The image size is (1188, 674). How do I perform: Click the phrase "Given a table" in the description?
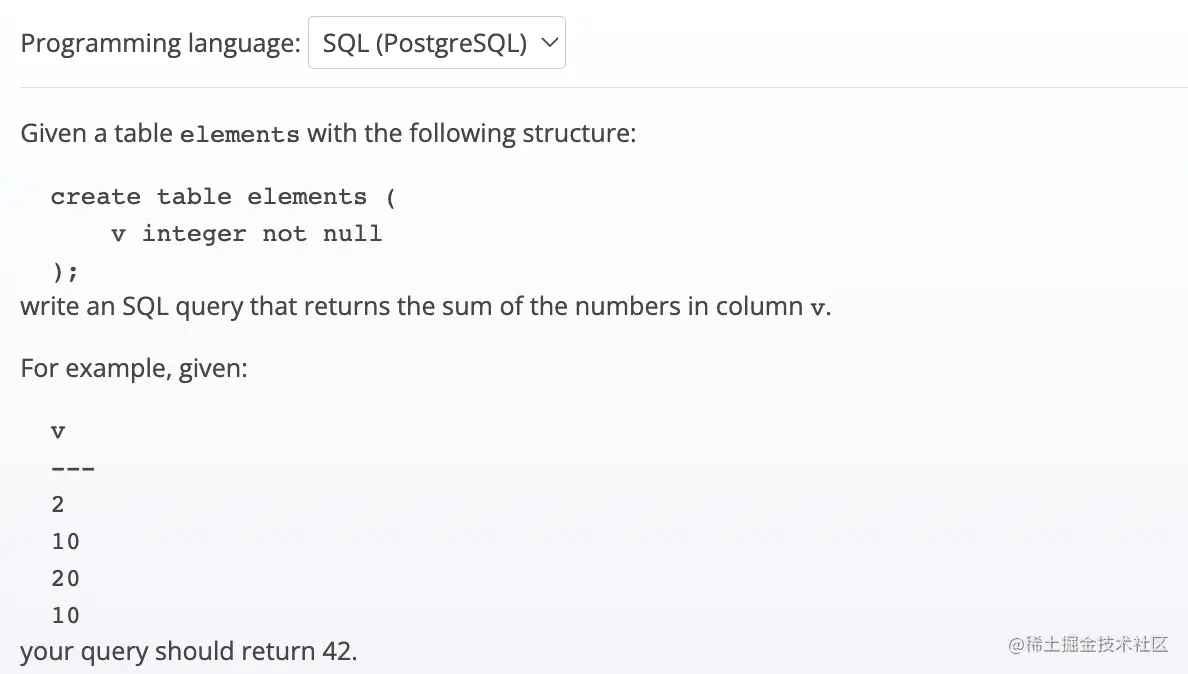point(95,134)
